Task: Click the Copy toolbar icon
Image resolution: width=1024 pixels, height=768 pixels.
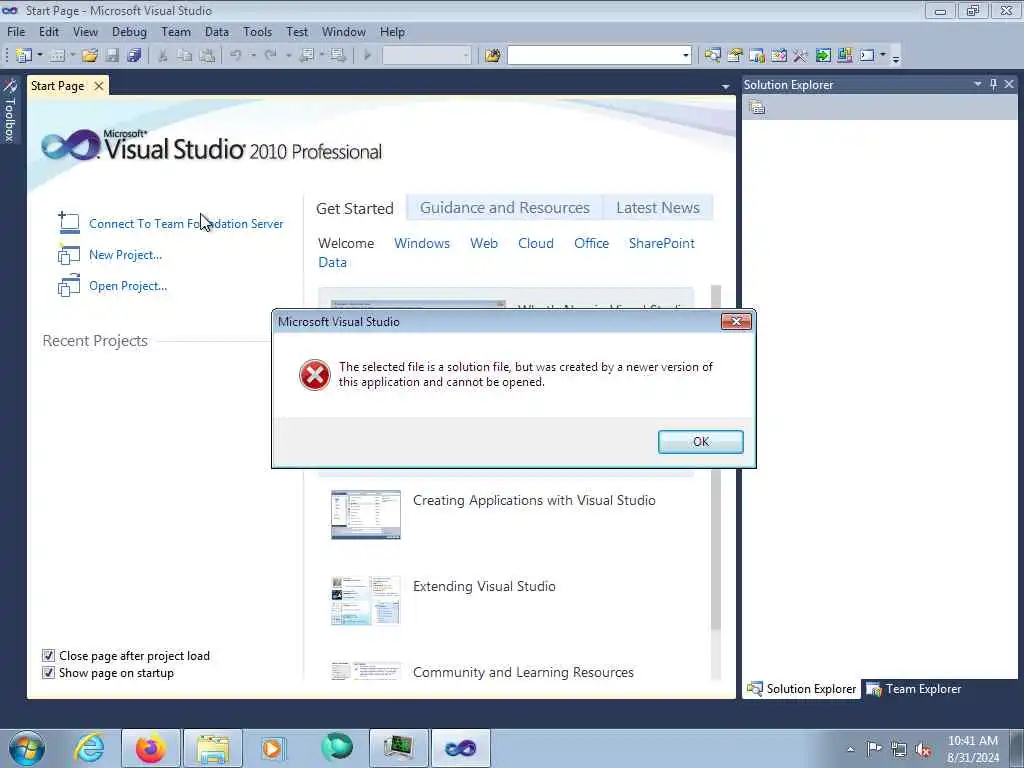Action: coord(185,56)
